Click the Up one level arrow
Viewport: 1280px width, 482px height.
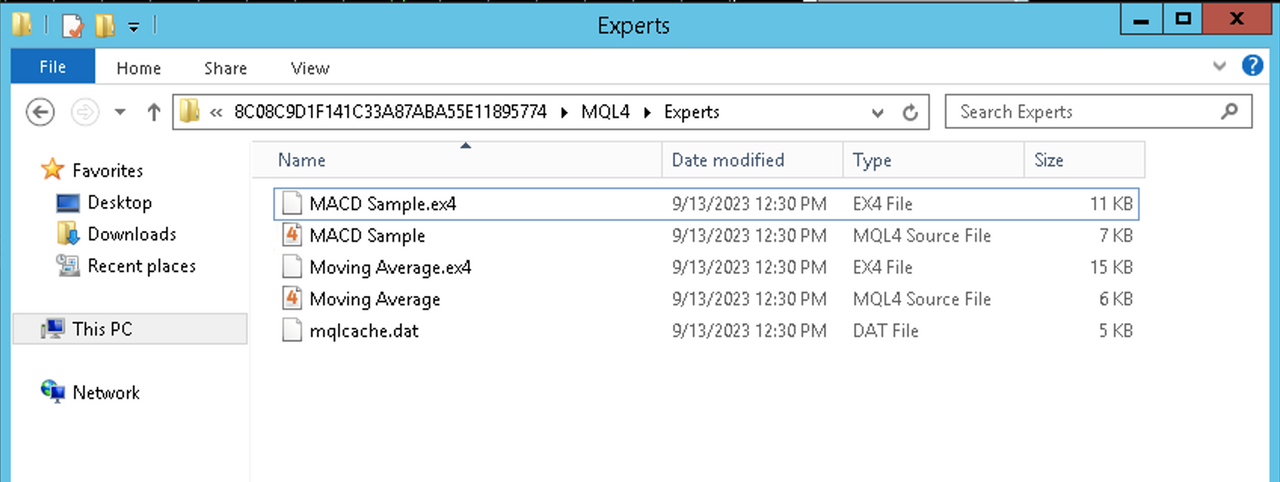153,113
